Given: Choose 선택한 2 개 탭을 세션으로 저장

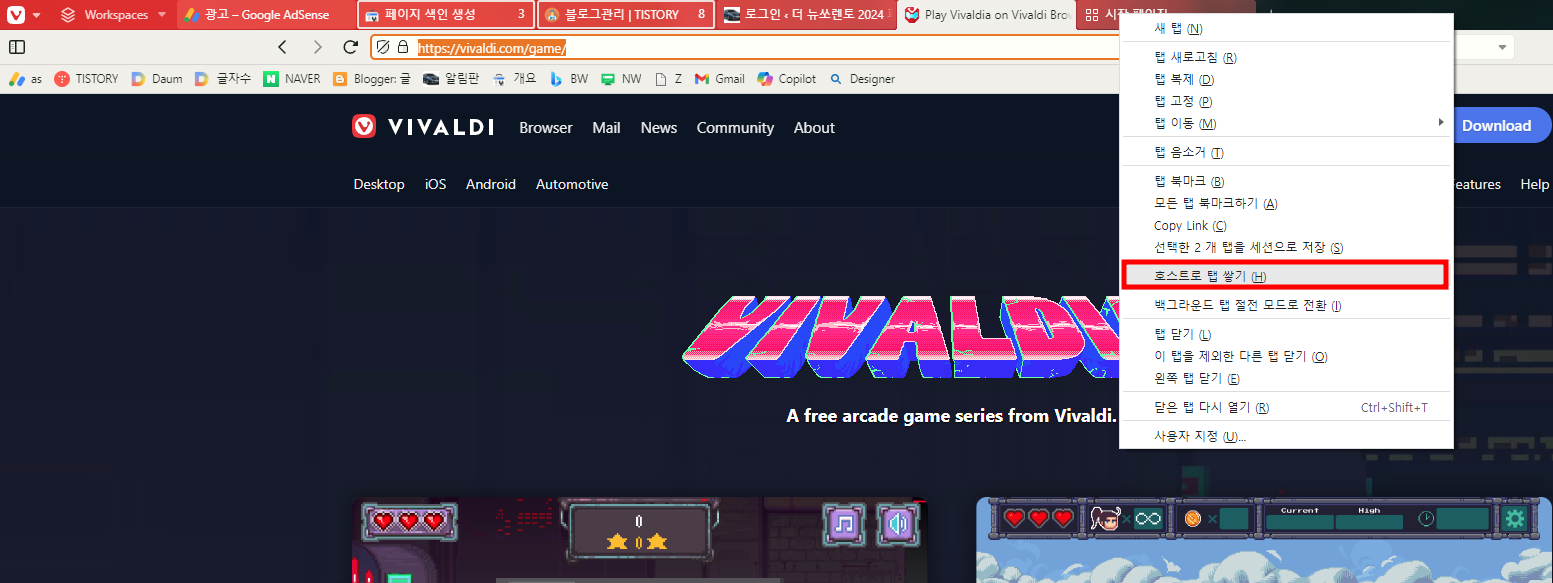Looking at the screenshot, I should 1285,248.
